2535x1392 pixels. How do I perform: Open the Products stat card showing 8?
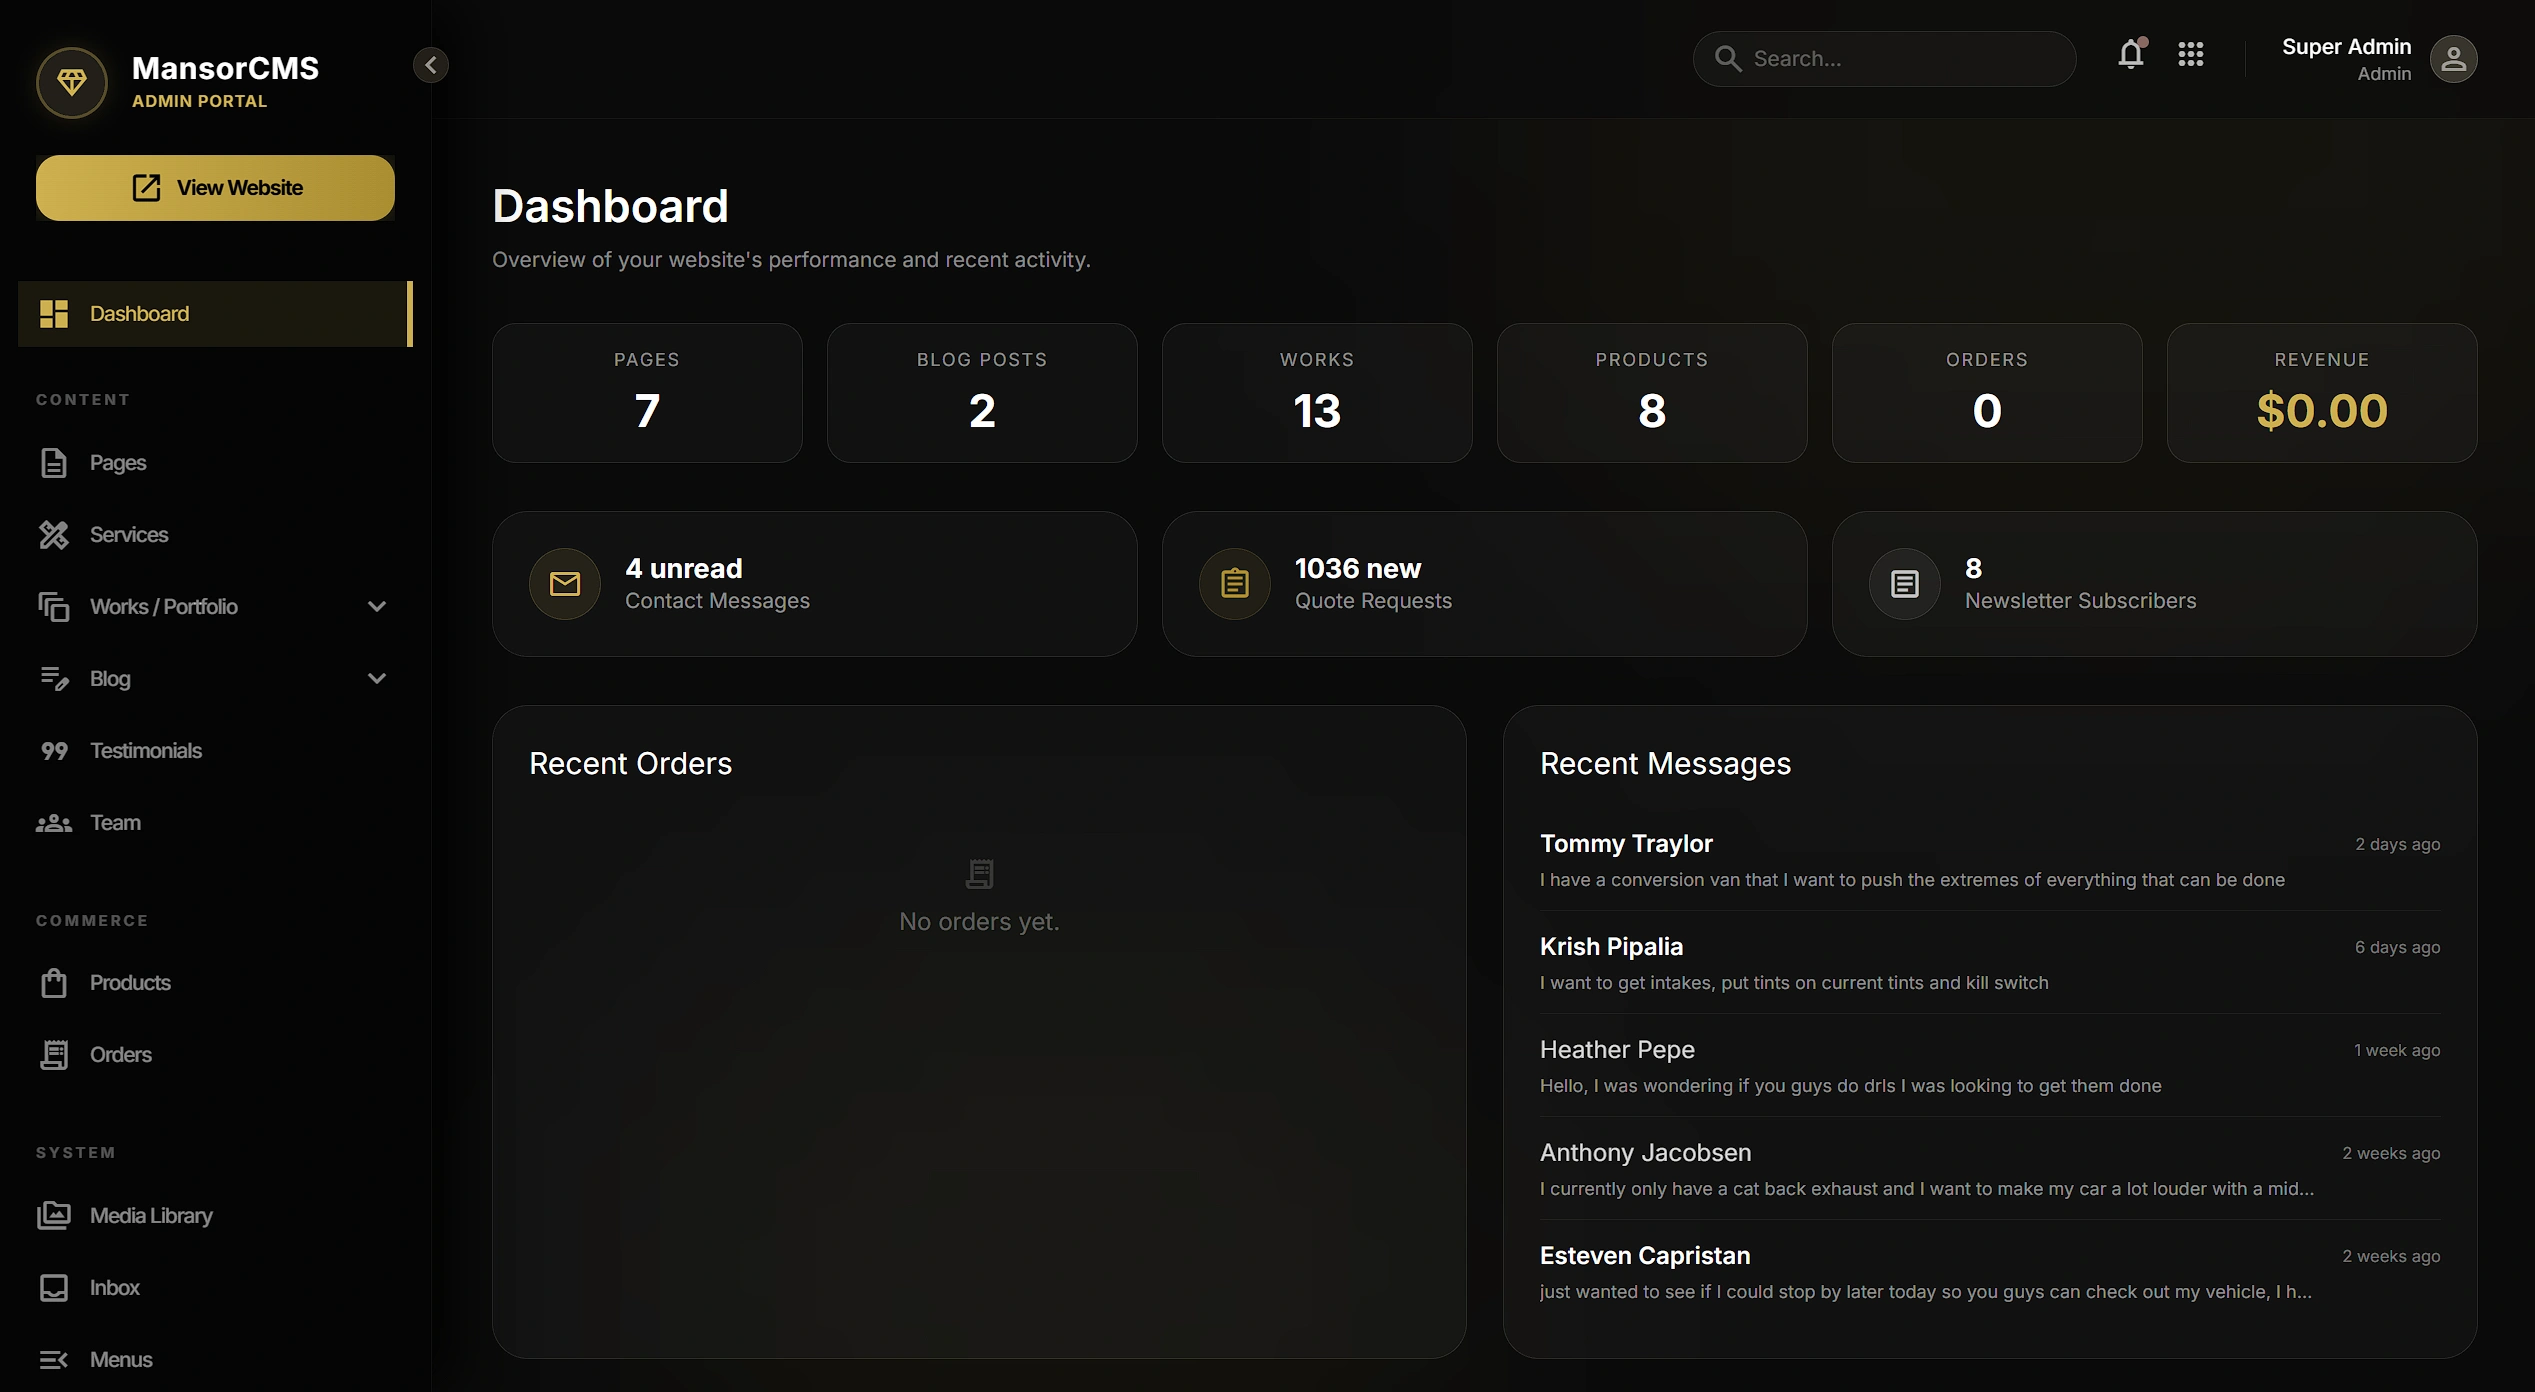(1652, 393)
